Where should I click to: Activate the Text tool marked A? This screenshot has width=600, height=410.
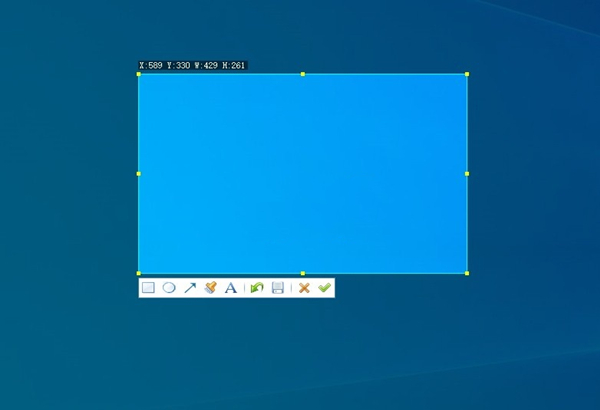coord(230,288)
